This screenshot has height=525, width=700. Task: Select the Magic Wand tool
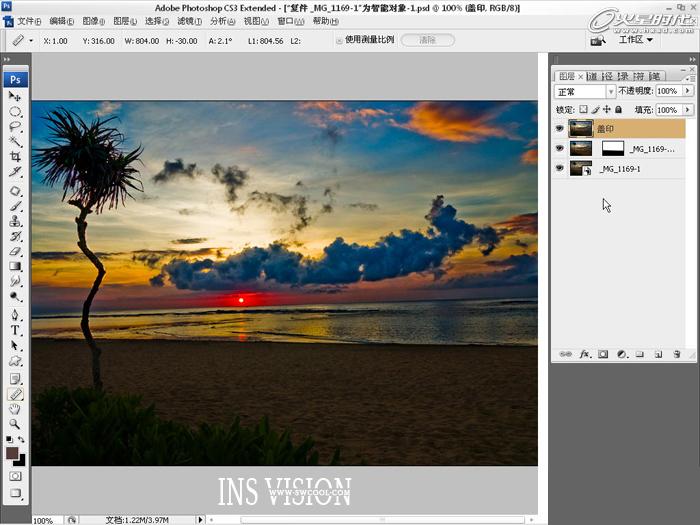coord(15,142)
